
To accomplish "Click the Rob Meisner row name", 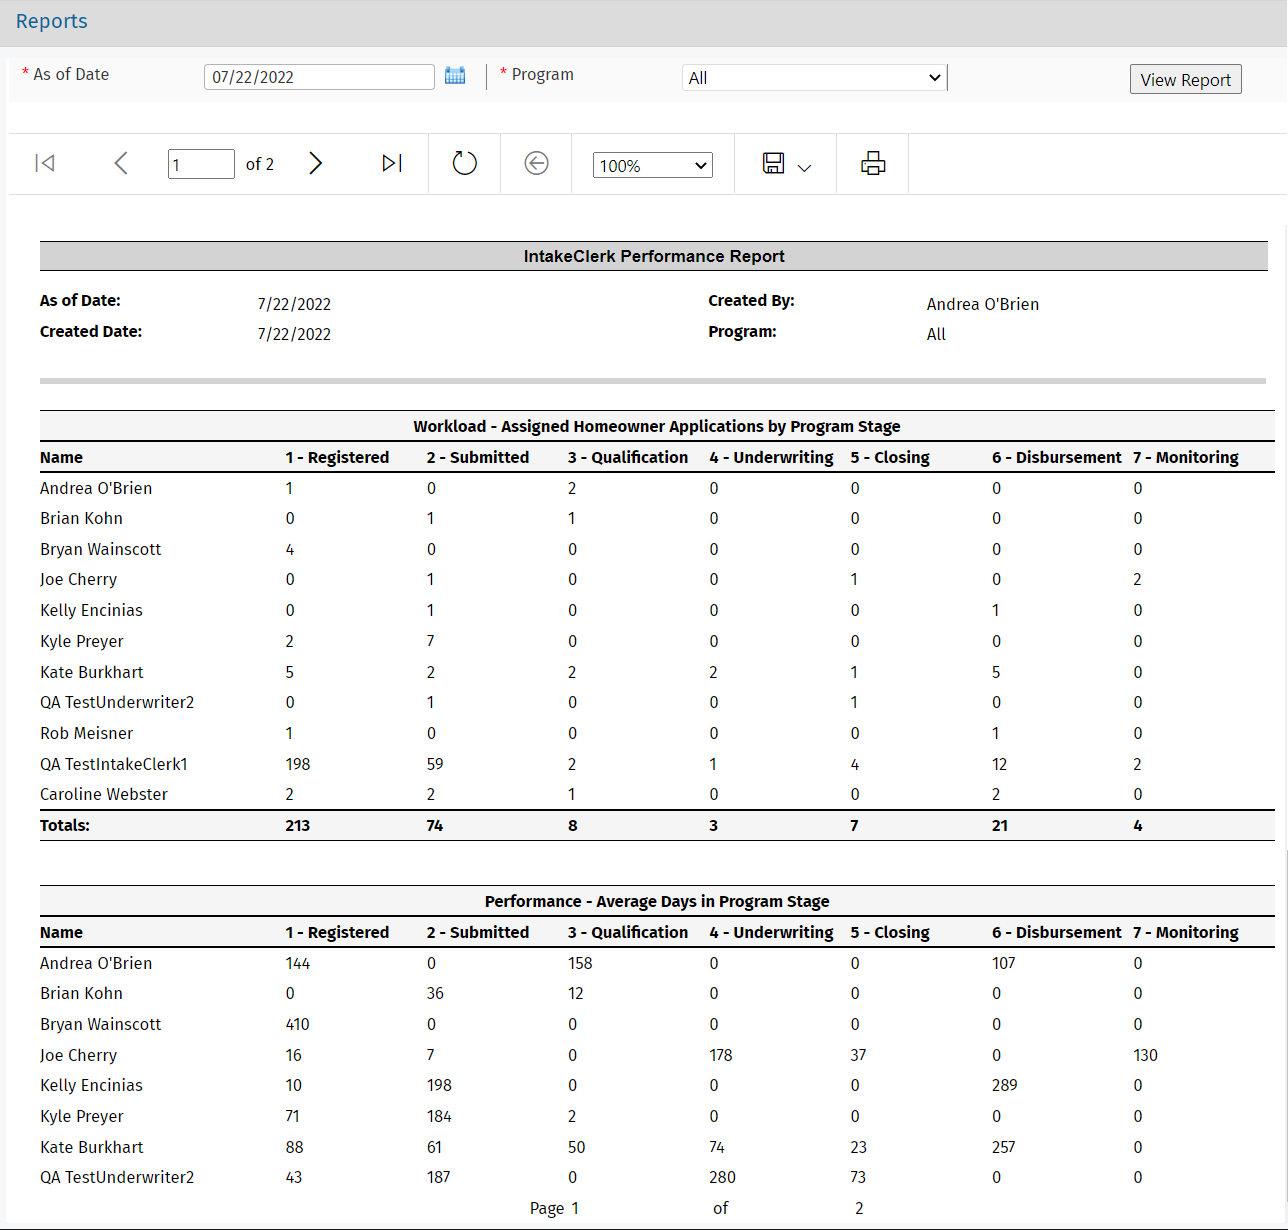I will [87, 733].
